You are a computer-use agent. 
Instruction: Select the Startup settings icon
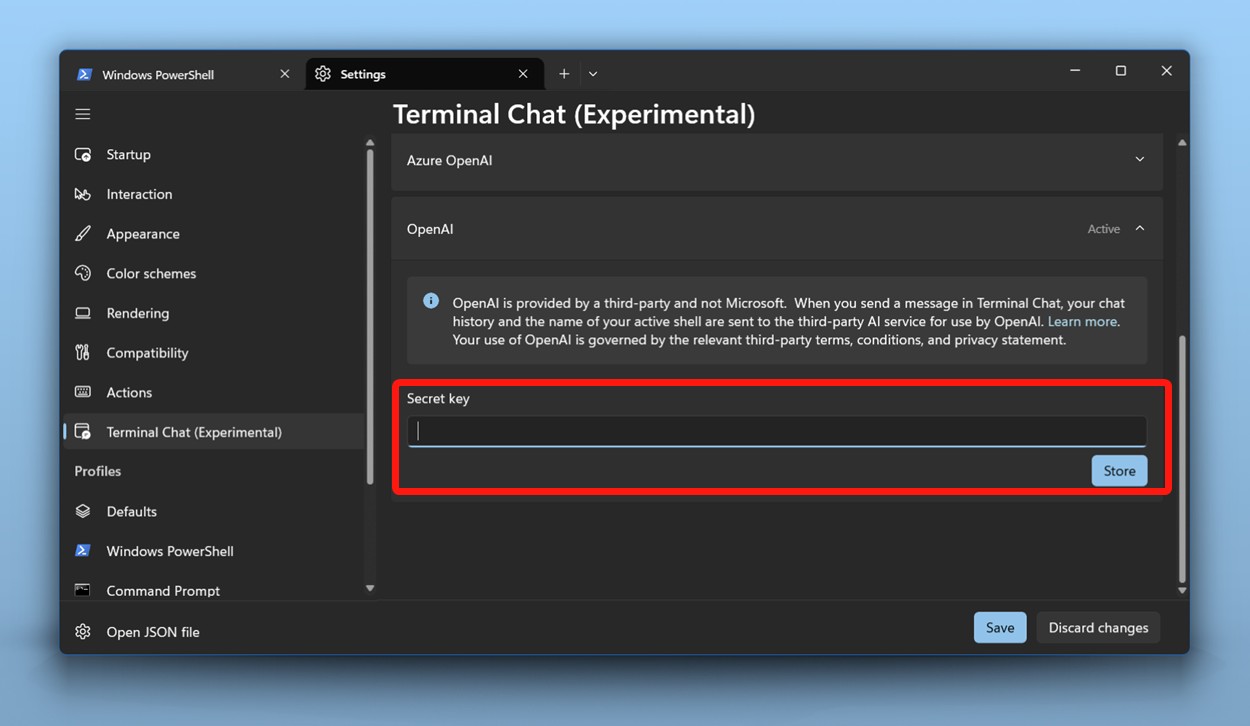(83, 154)
